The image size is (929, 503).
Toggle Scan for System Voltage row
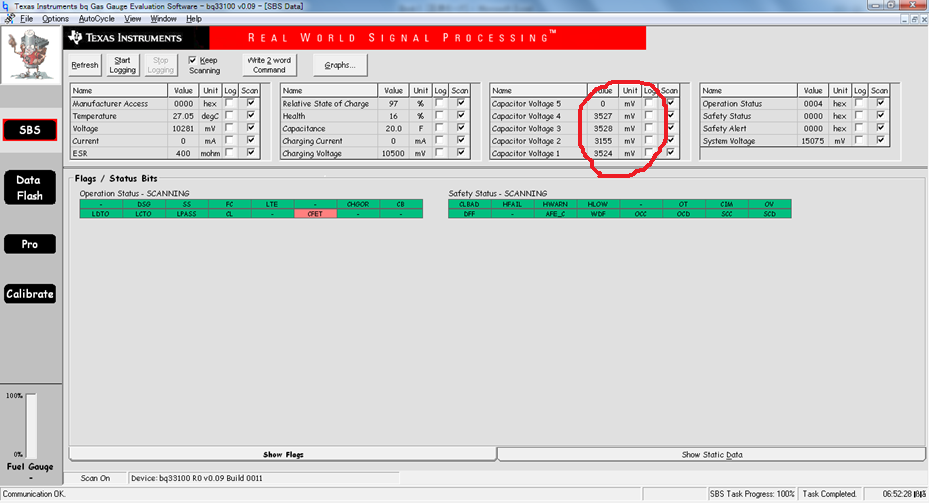click(880, 140)
